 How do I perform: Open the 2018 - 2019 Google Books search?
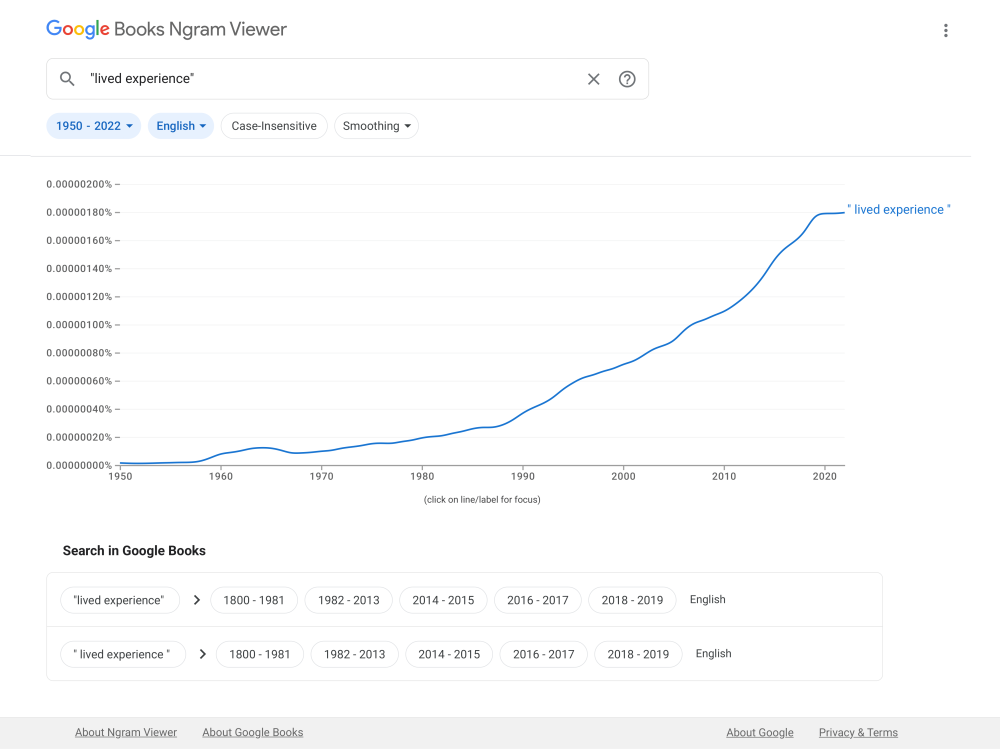pos(632,600)
